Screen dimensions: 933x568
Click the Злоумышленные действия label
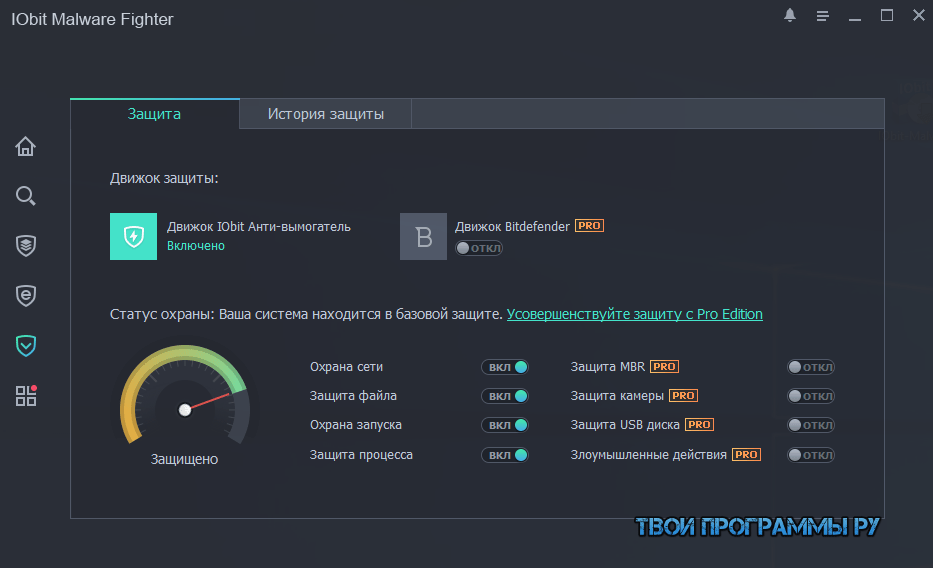pyautogui.click(x=649, y=455)
